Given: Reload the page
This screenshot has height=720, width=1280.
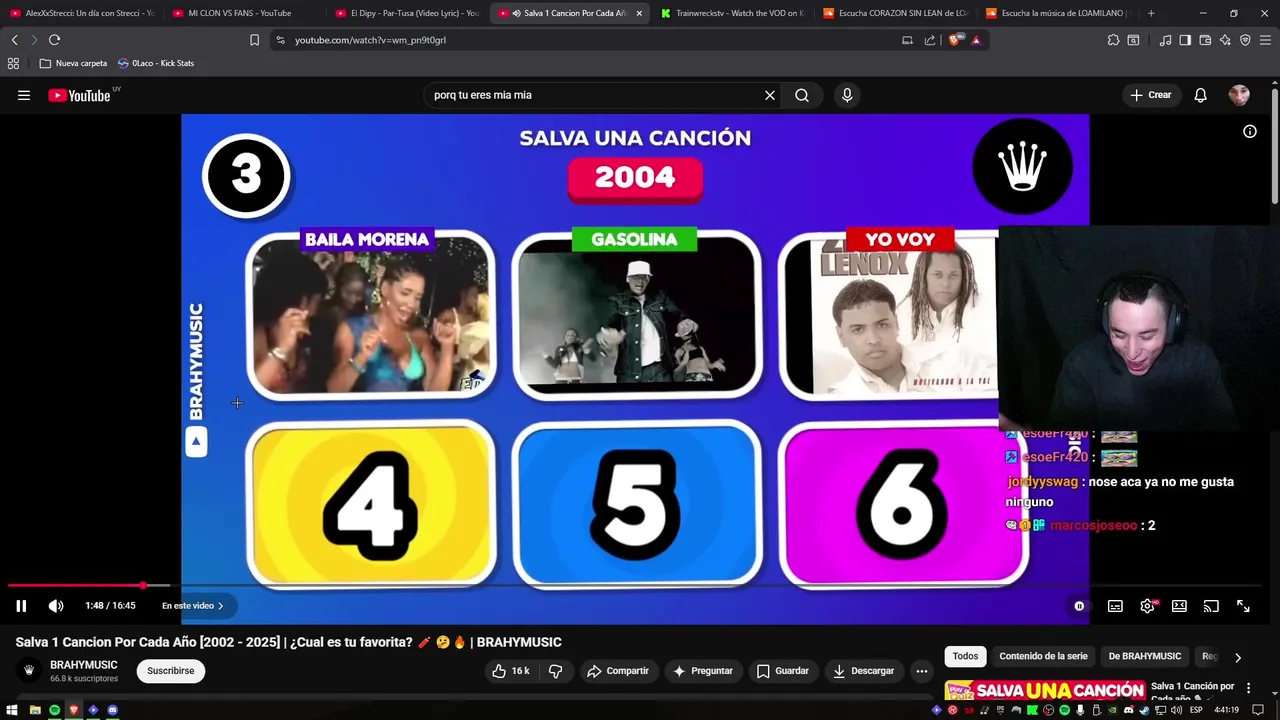Looking at the screenshot, I should click(54, 40).
